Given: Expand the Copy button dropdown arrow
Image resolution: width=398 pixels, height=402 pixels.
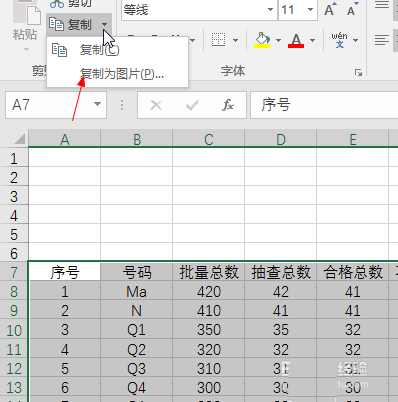Looking at the screenshot, I should coord(105,25).
